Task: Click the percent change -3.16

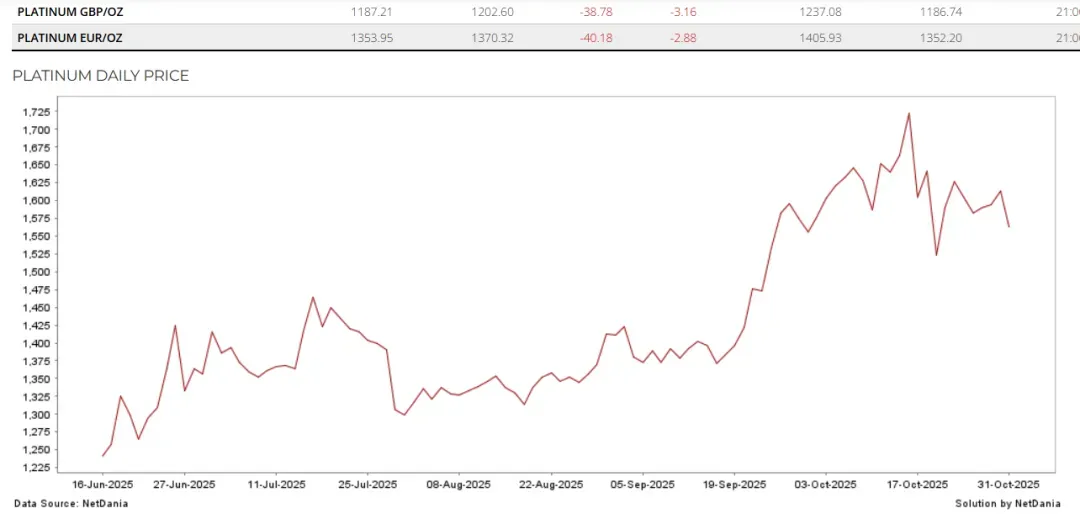Action: click(683, 12)
